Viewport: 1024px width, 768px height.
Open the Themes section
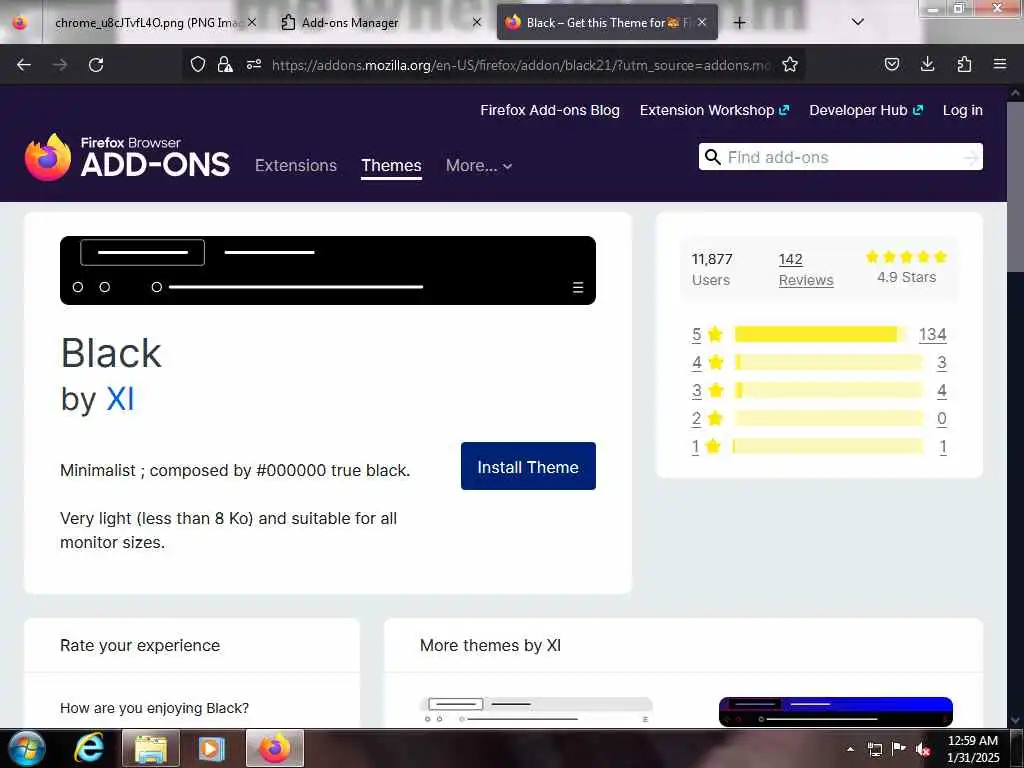pos(391,166)
